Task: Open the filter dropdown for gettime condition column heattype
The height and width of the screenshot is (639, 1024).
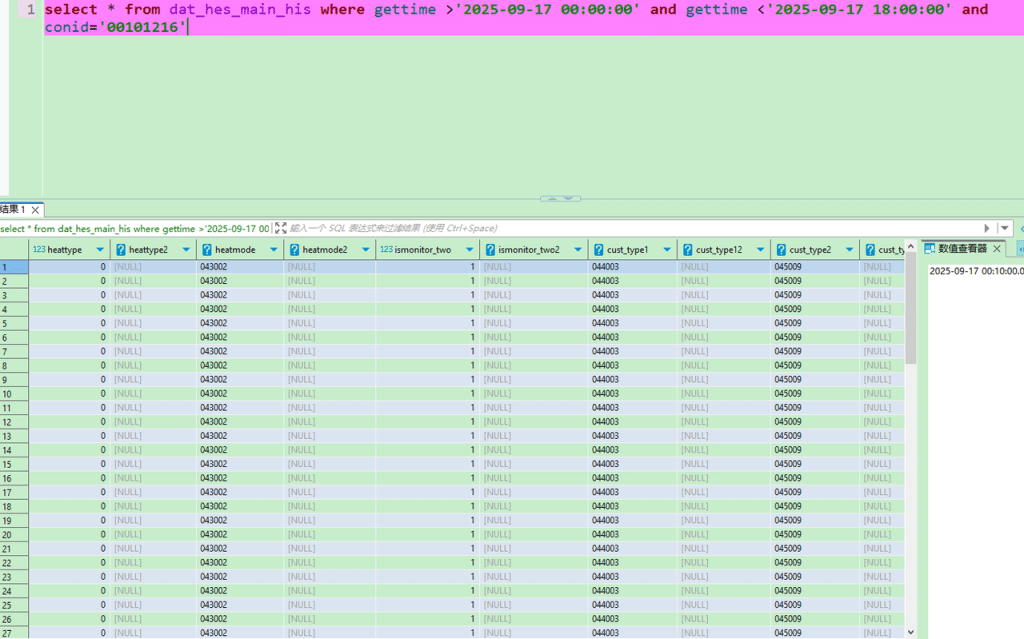Action: pyautogui.click(x=99, y=249)
